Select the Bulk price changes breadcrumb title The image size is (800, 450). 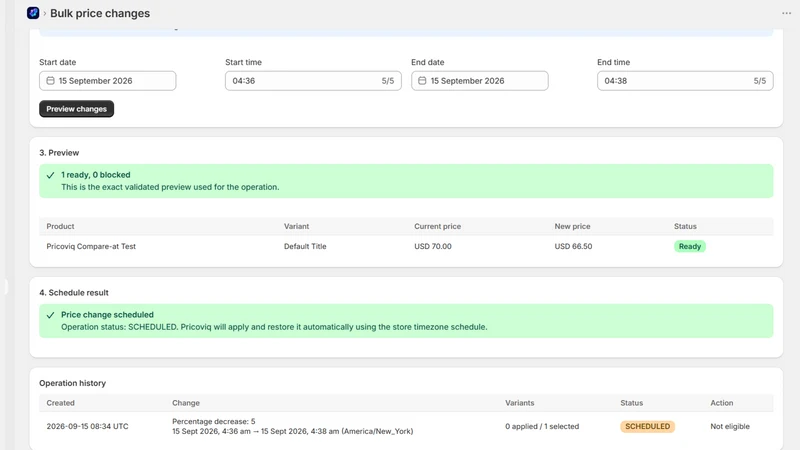pos(100,13)
